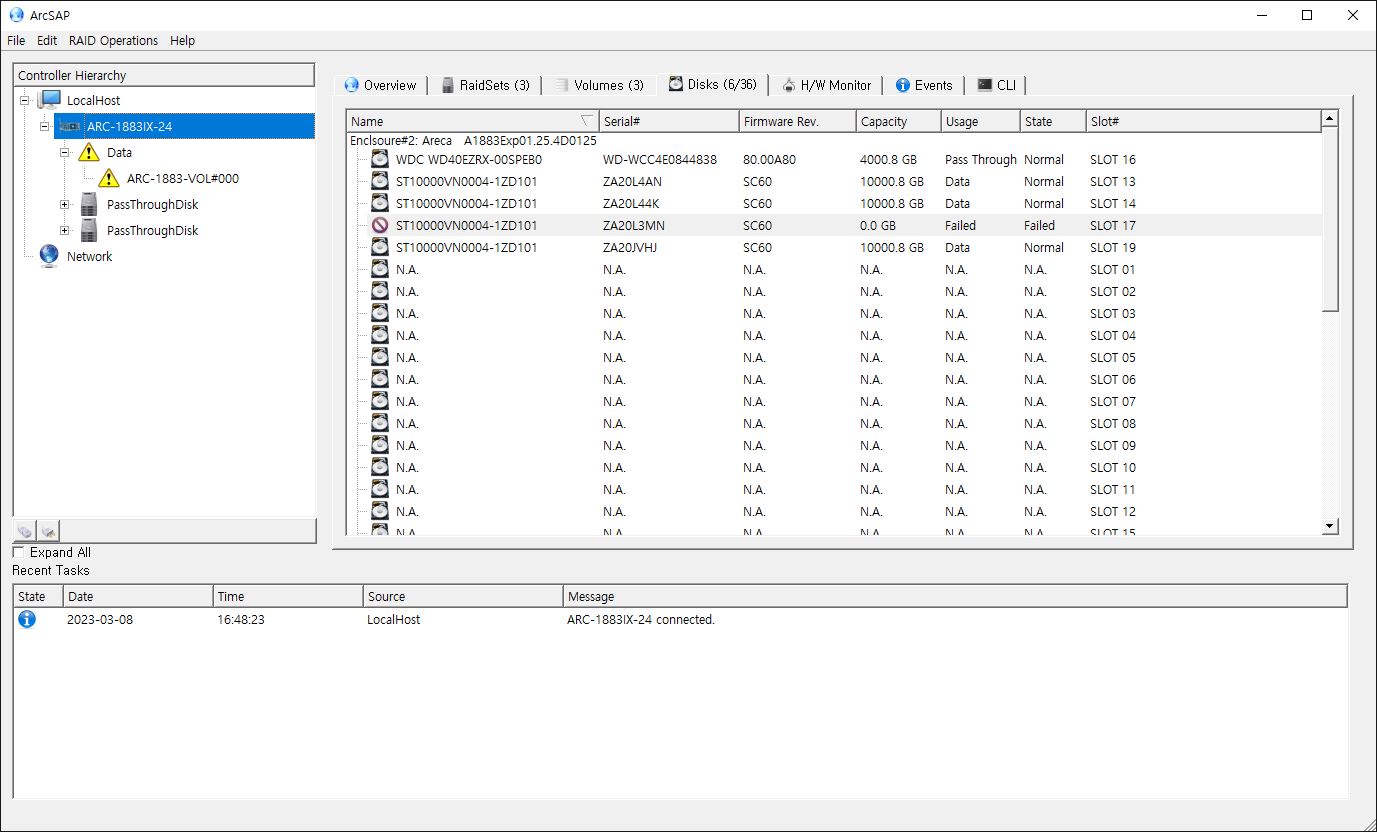Click the disk icon in the SLOT 03 row

click(x=380, y=313)
